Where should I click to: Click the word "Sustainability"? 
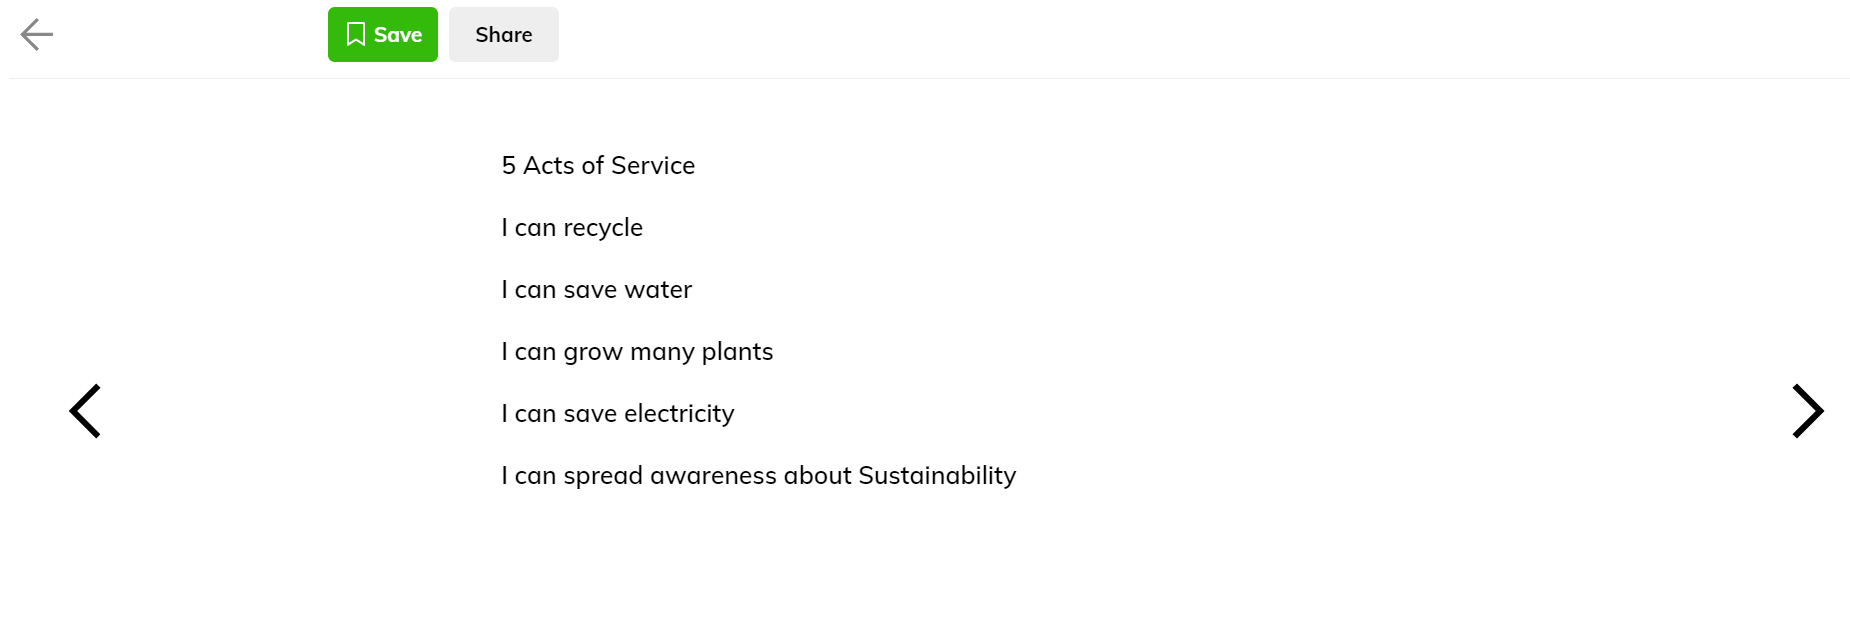[937, 476]
